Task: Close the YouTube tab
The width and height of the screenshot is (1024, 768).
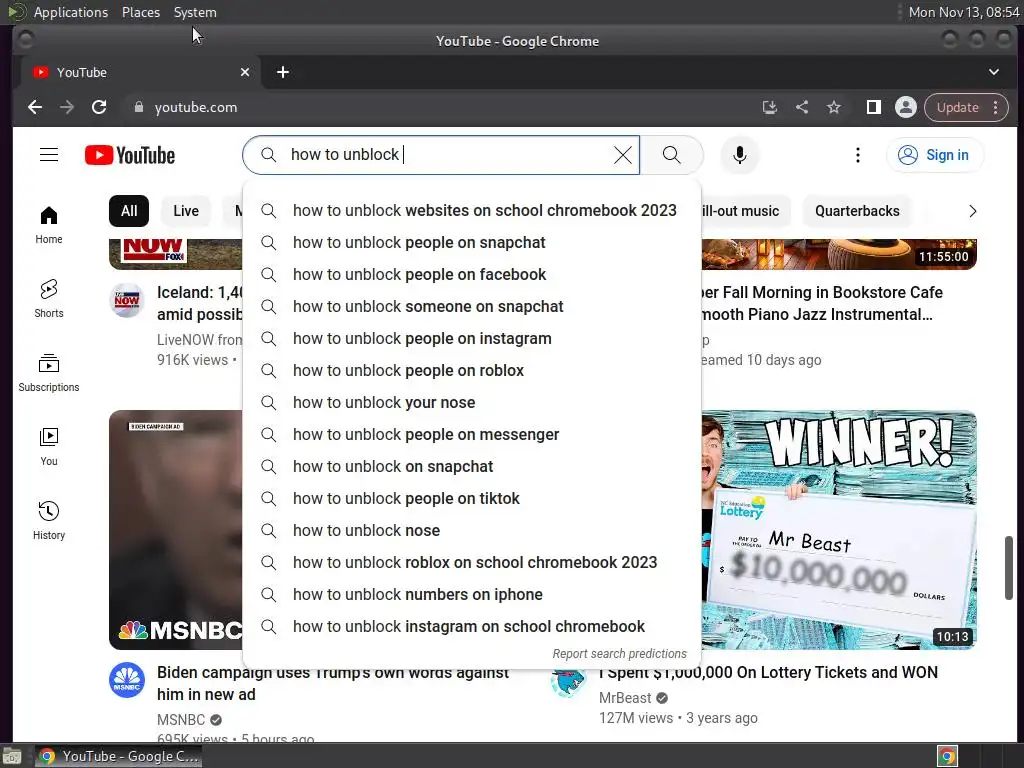Action: tap(245, 72)
